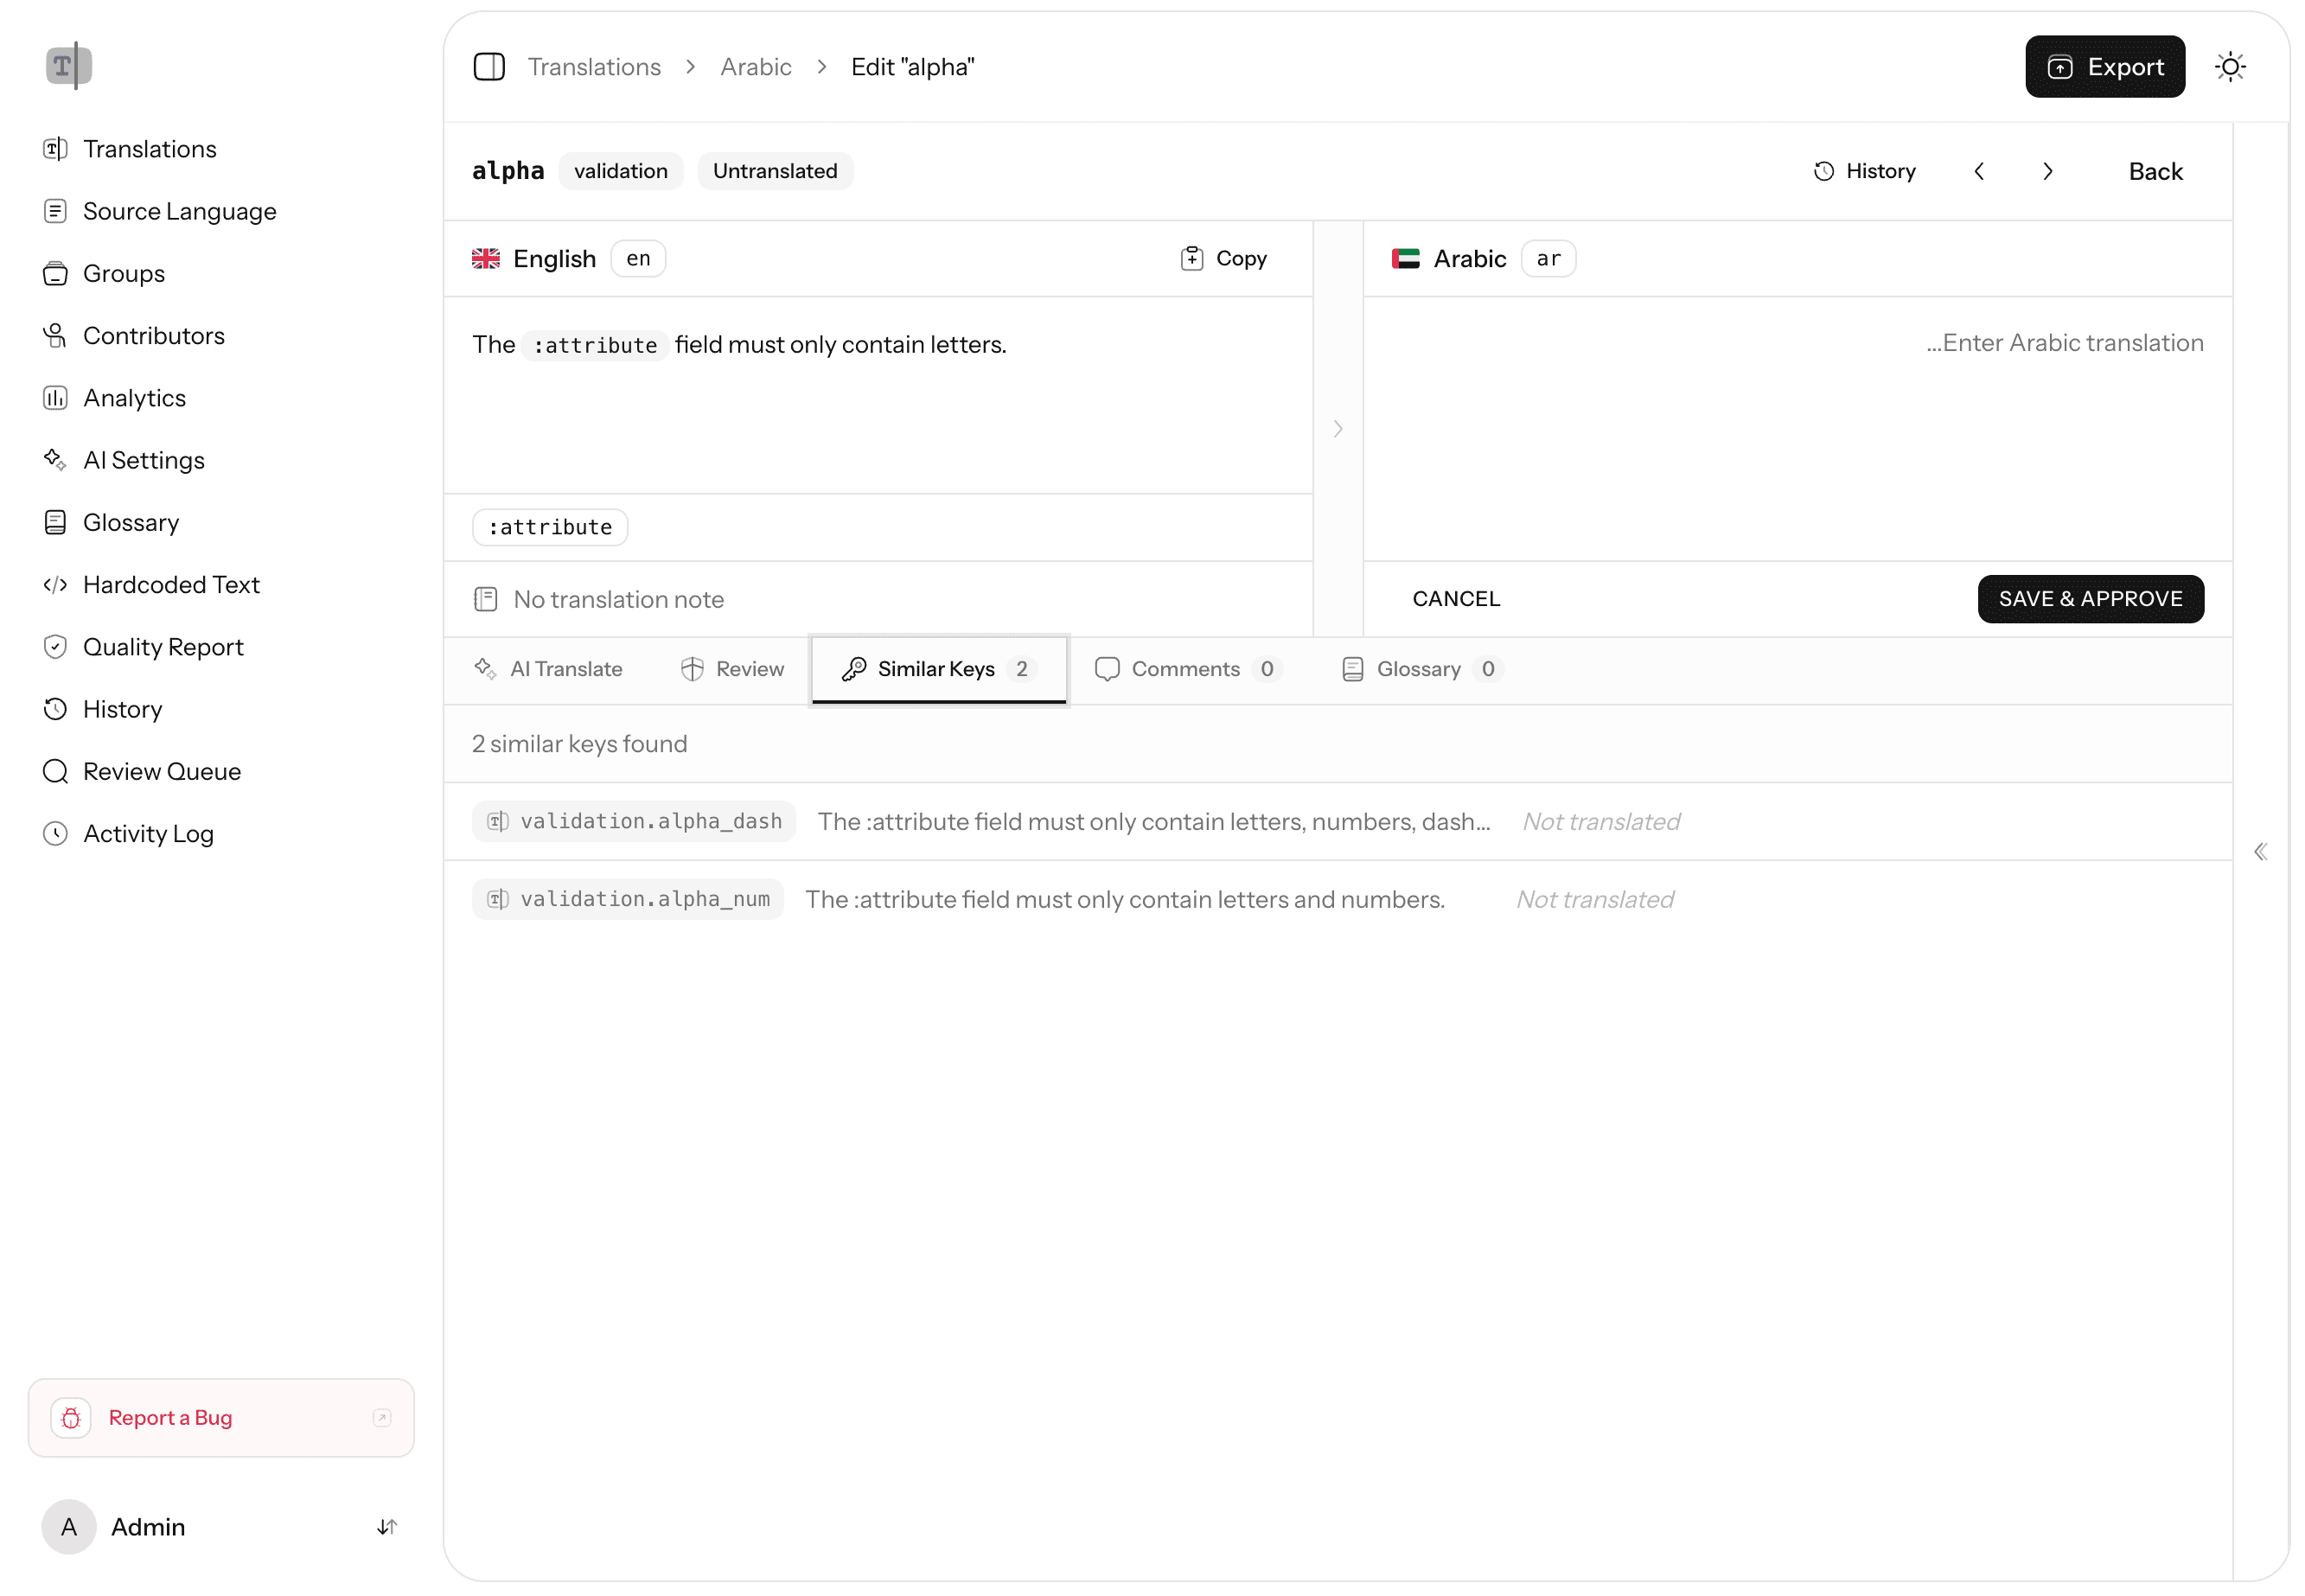Open the Activity Log

click(147, 832)
